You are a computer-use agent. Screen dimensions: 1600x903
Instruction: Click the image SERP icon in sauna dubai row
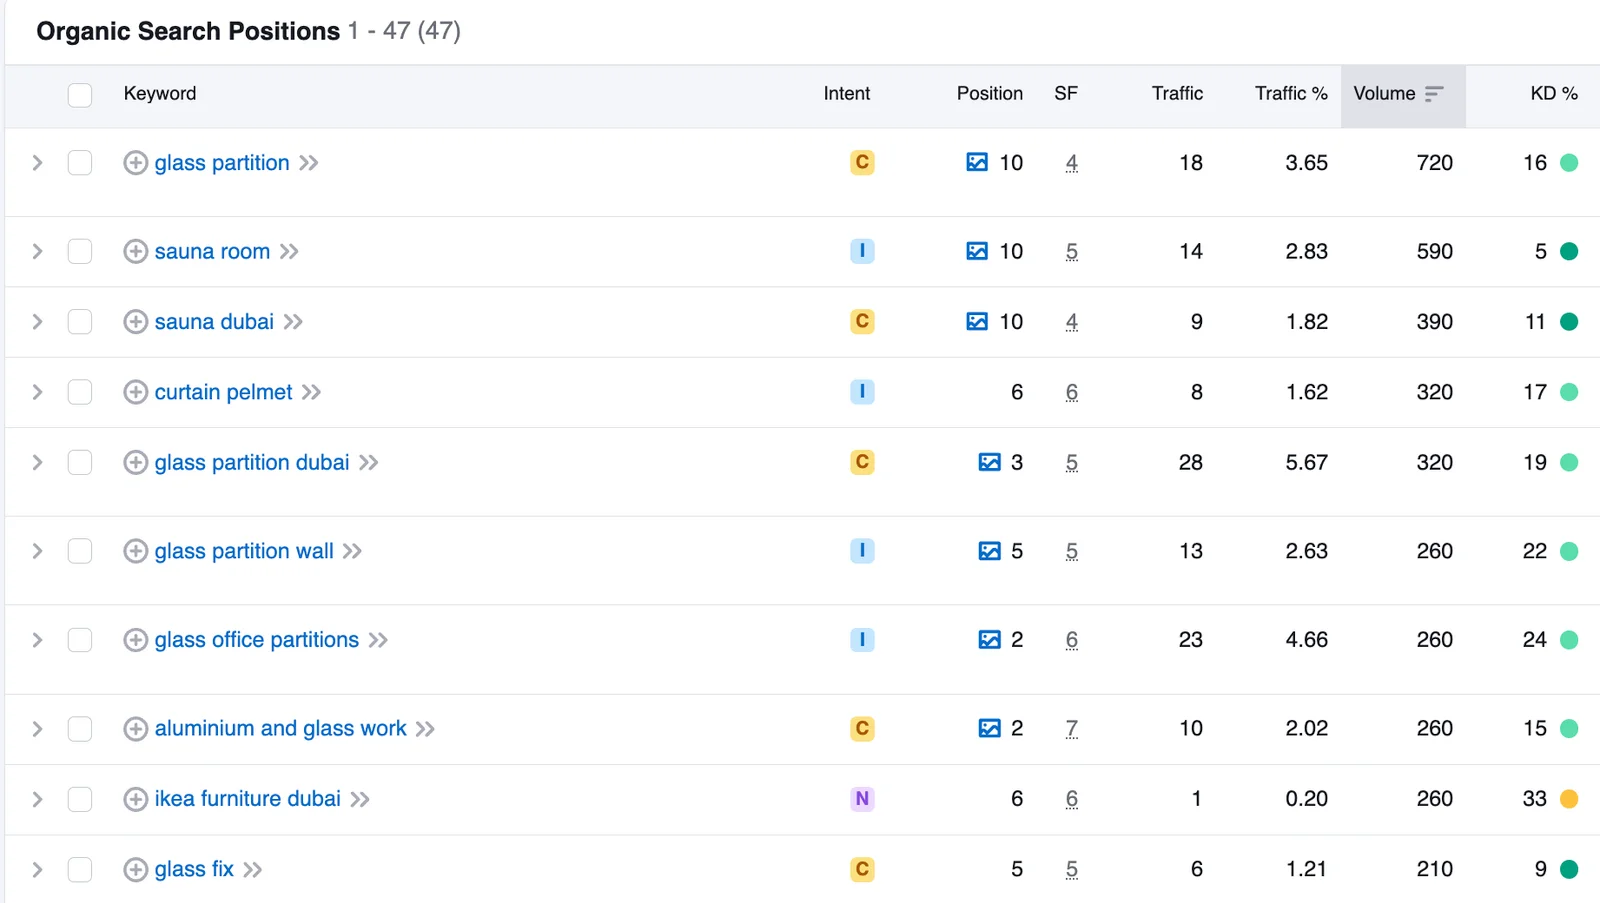pyautogui.click(x=977, y=322)
